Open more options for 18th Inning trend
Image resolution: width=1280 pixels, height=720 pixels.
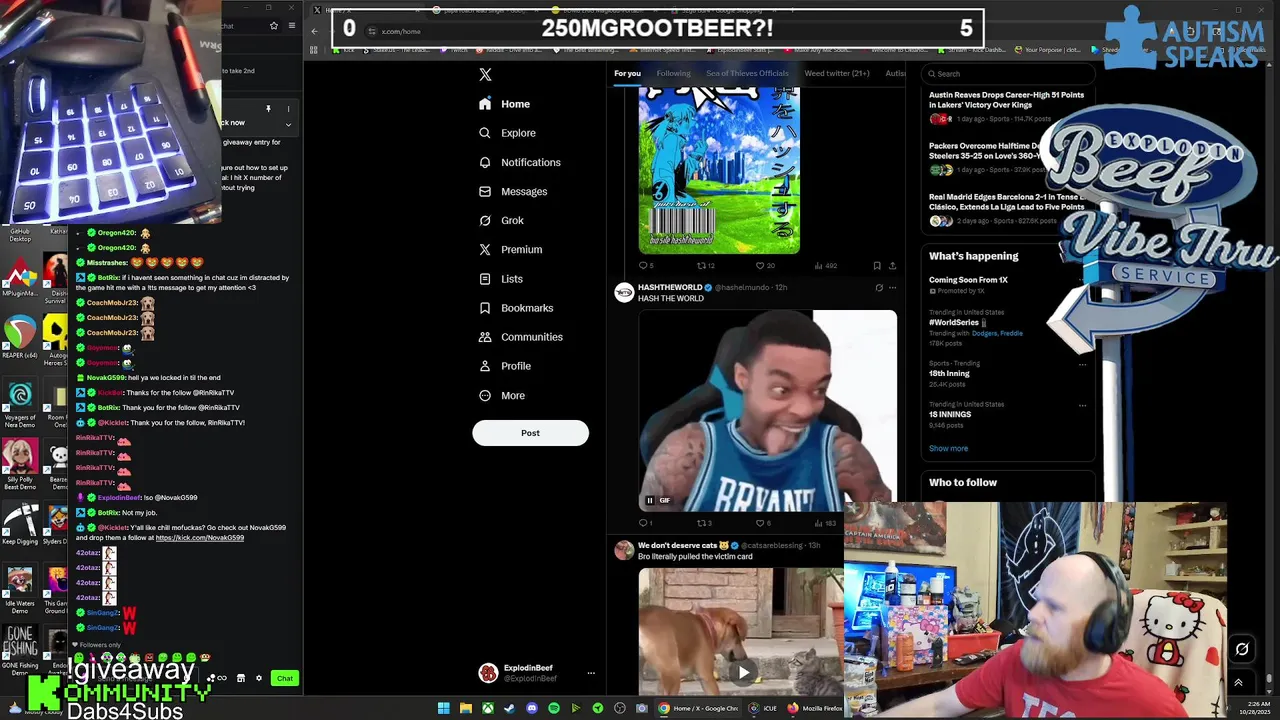point(1082,365)
